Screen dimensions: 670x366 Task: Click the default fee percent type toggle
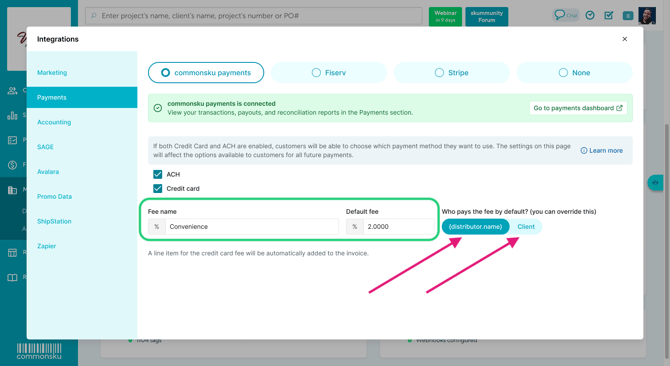pyautogui.click(x=355, y=226)
